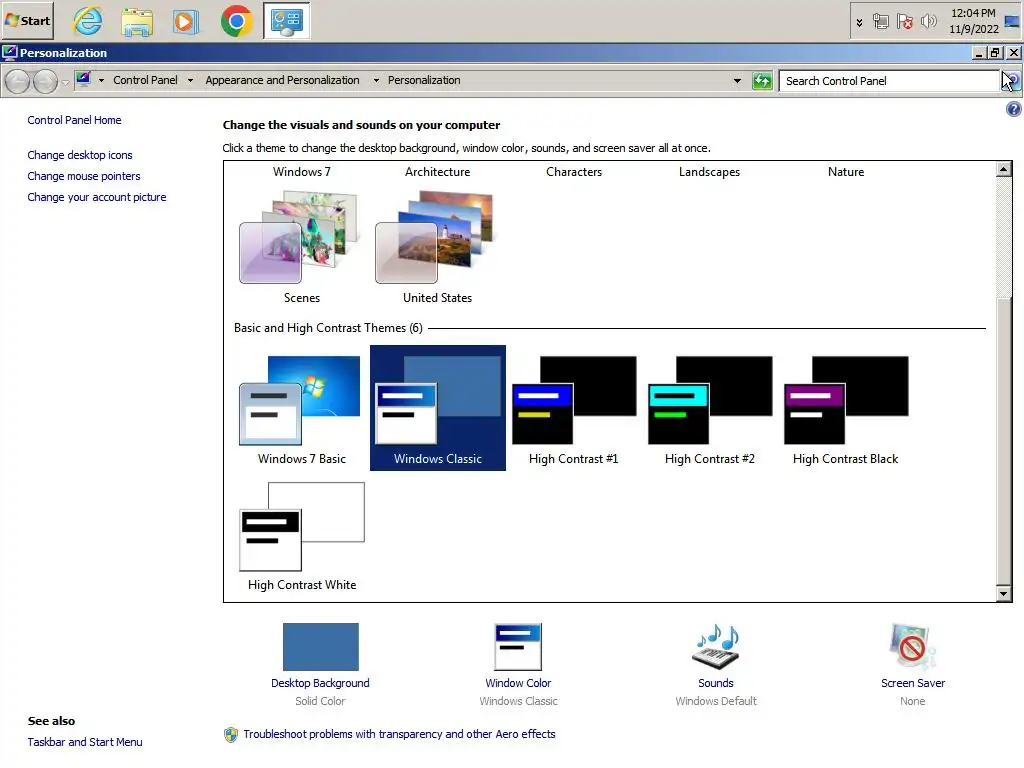The width and height of the screenshot is (1024, 768).
Task: Select the Characters theme label
Action: 574,172
